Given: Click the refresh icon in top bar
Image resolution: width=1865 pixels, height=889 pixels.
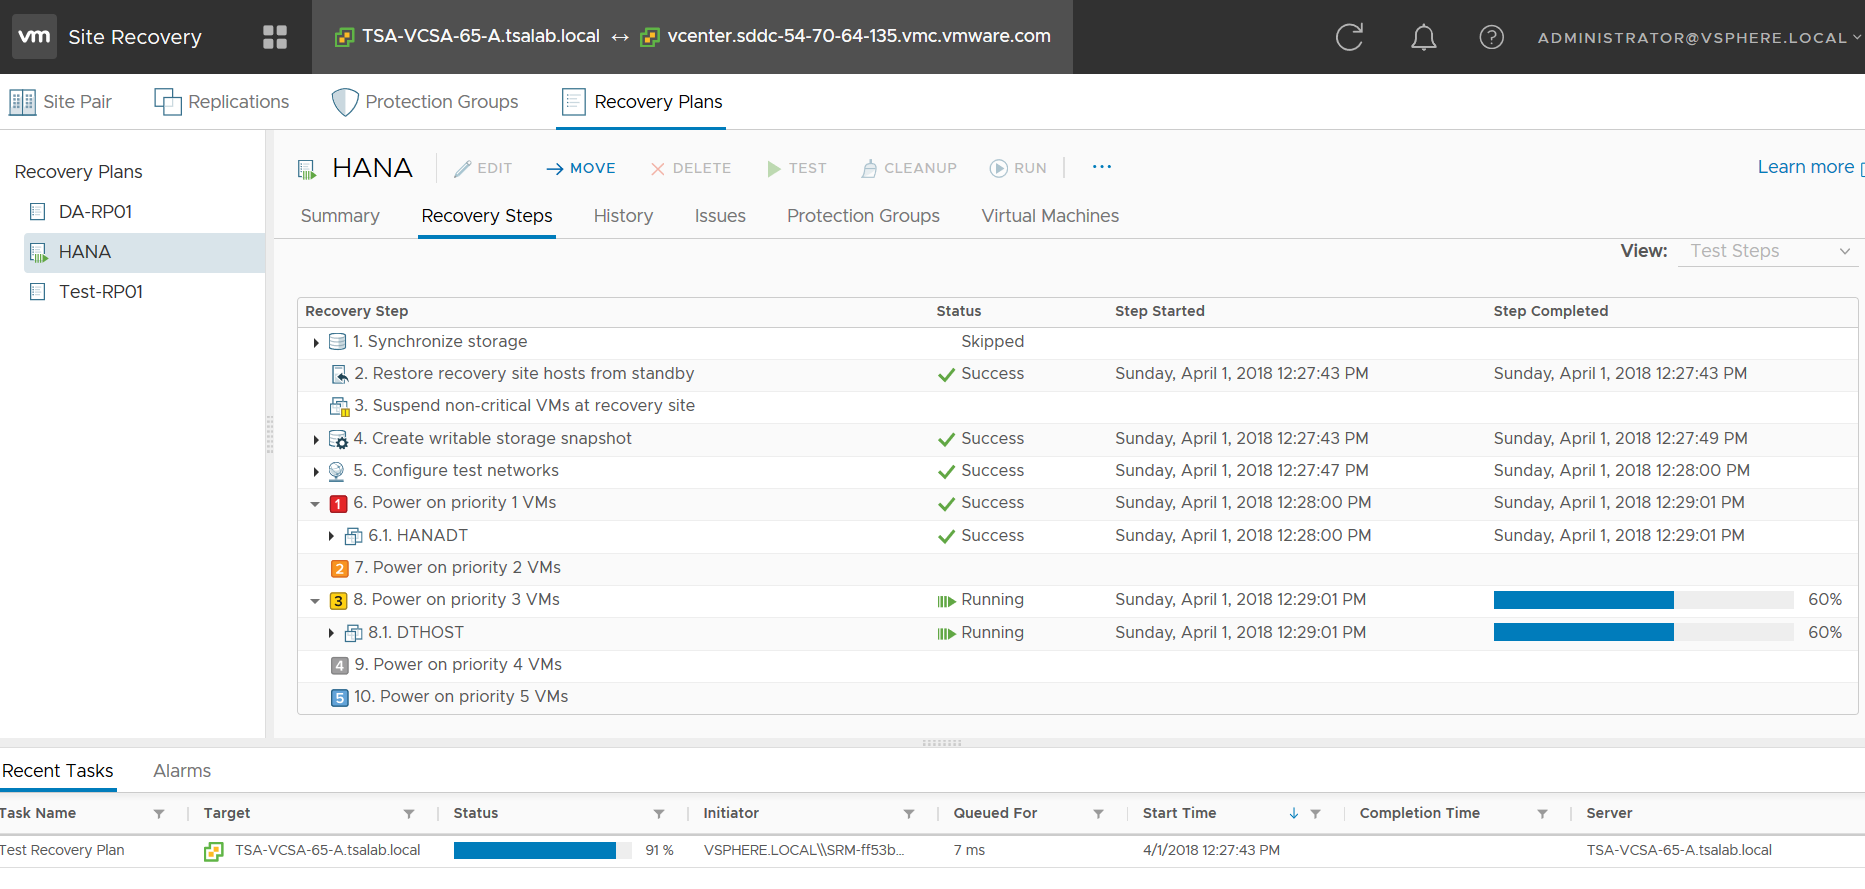Looking at the screenshot, I should click(1349, 37).
